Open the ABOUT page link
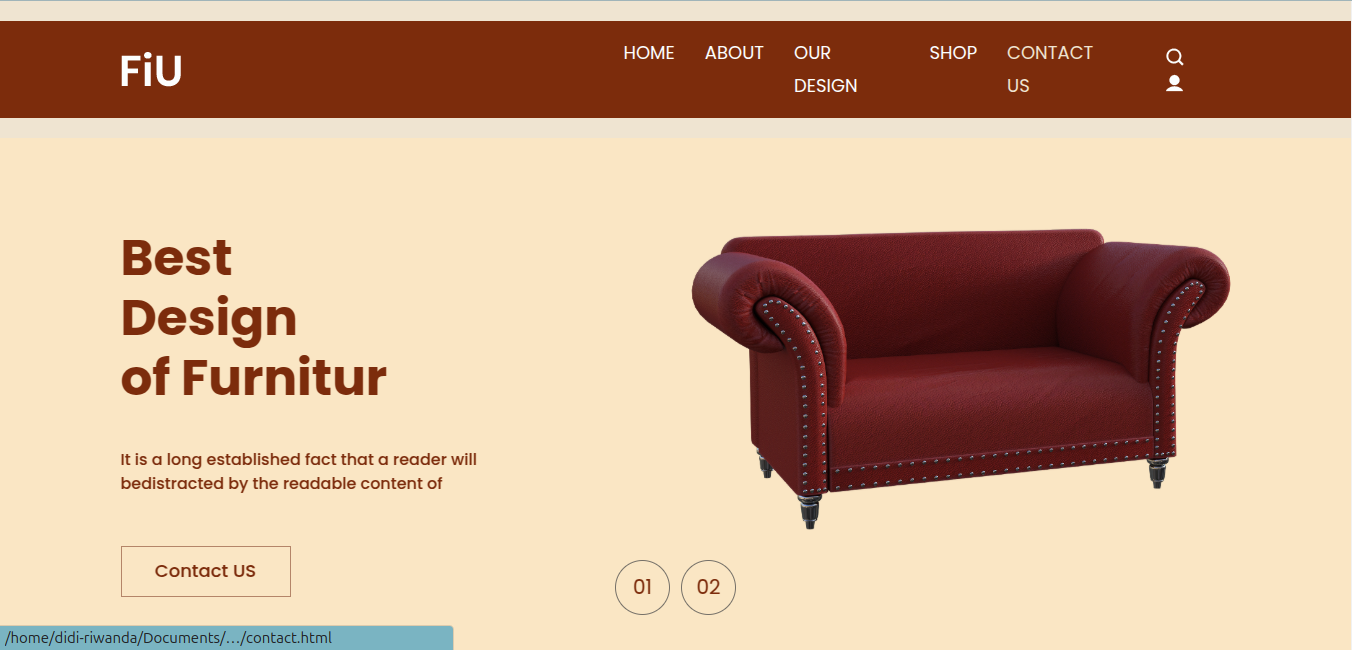This screenshot has width=1352, height=650. tap(734, 53)
